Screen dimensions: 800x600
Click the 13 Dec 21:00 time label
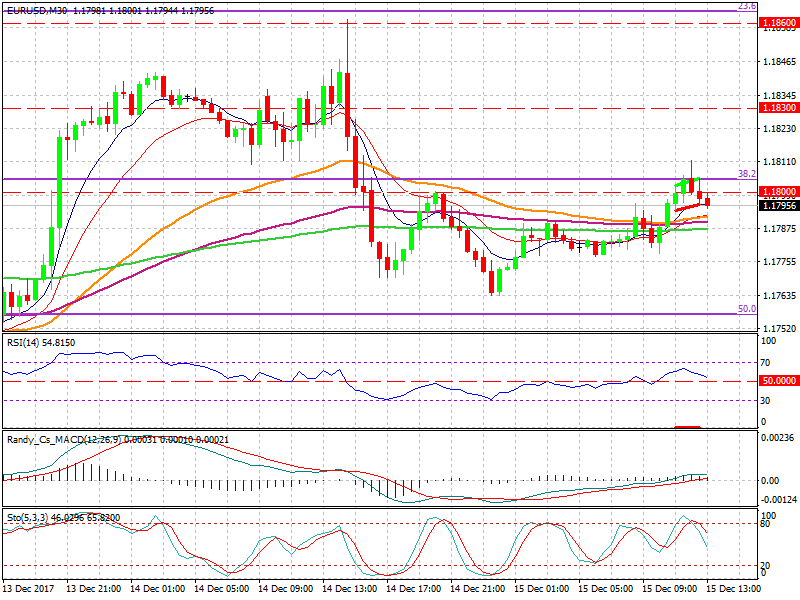point(94,588)
